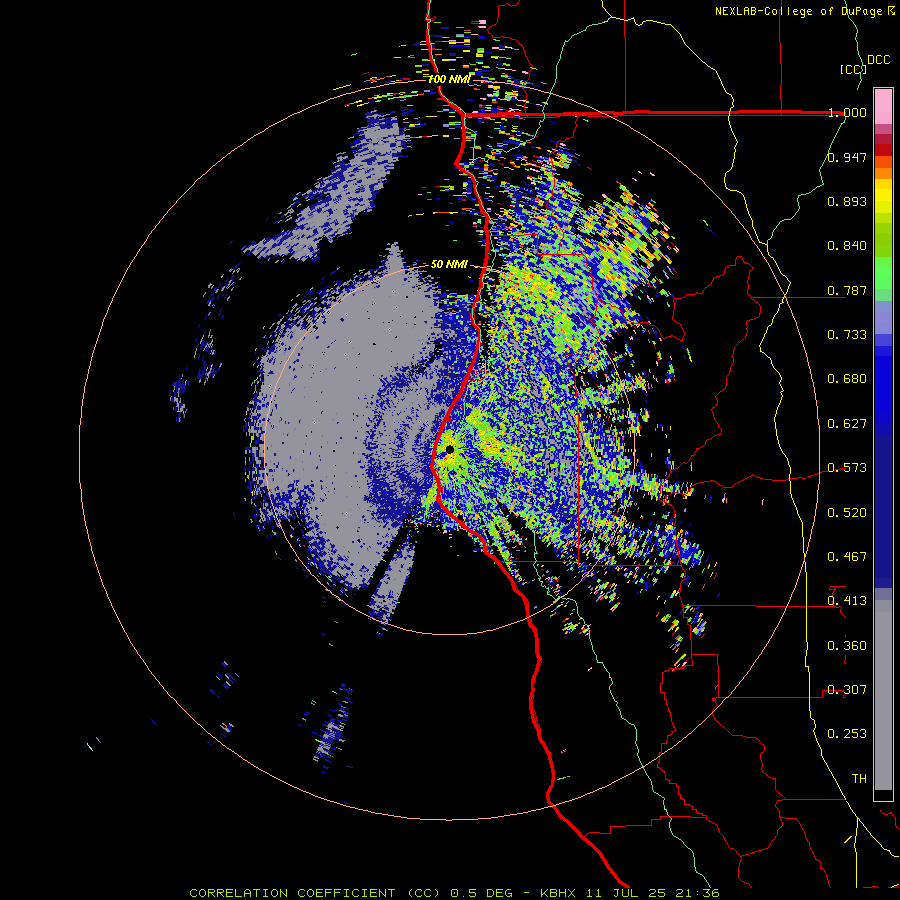Click the 0.253 scale value
Image resolution: width=900 pixels, height=900 pixels.
[847, 734]
